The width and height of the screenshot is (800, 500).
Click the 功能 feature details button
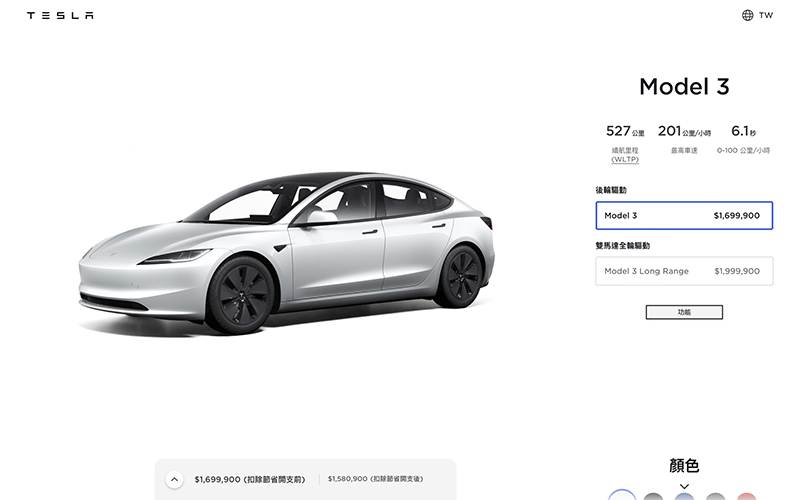[684, 312]
